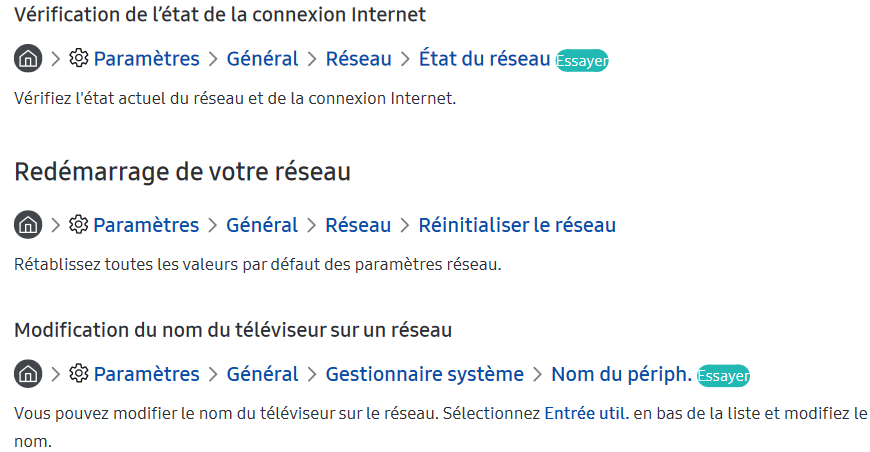This screenshot has height=452, width=870.
Task: Select Général in the Gestionnaire système path
Action: (262, 374)
